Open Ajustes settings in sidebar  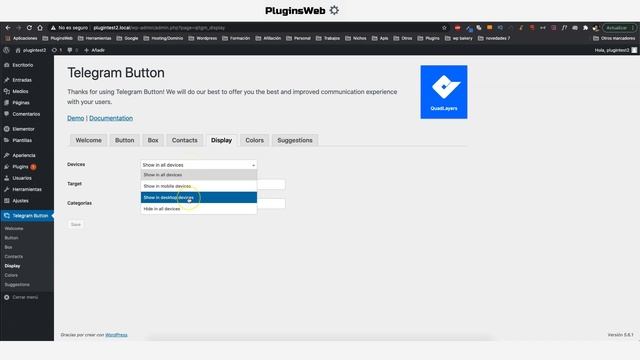[20, 201]
